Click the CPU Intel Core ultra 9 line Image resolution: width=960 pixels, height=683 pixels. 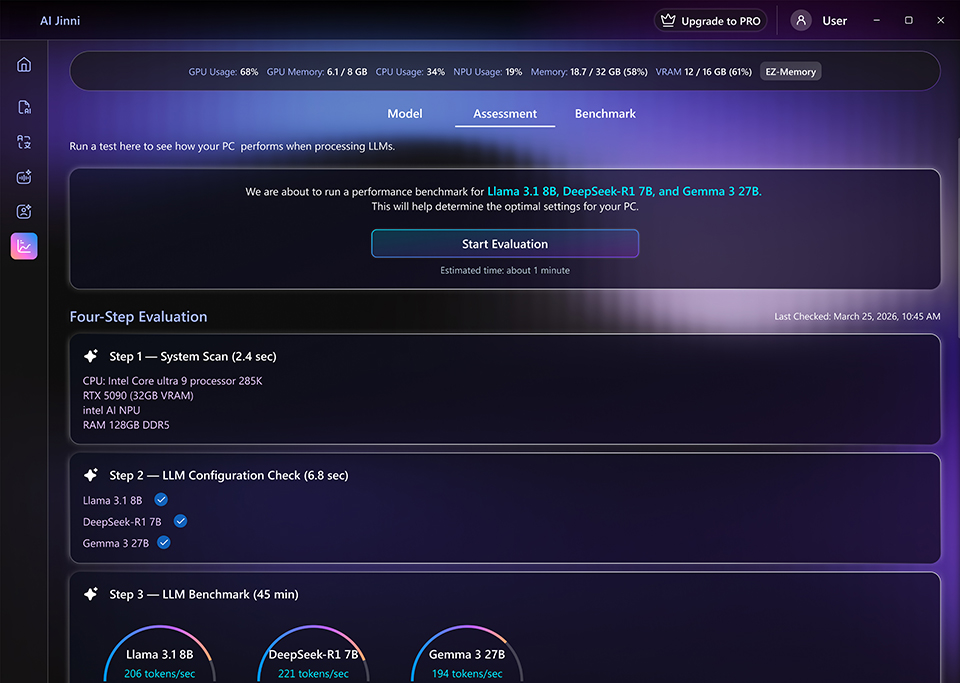[x=173, y=381]
